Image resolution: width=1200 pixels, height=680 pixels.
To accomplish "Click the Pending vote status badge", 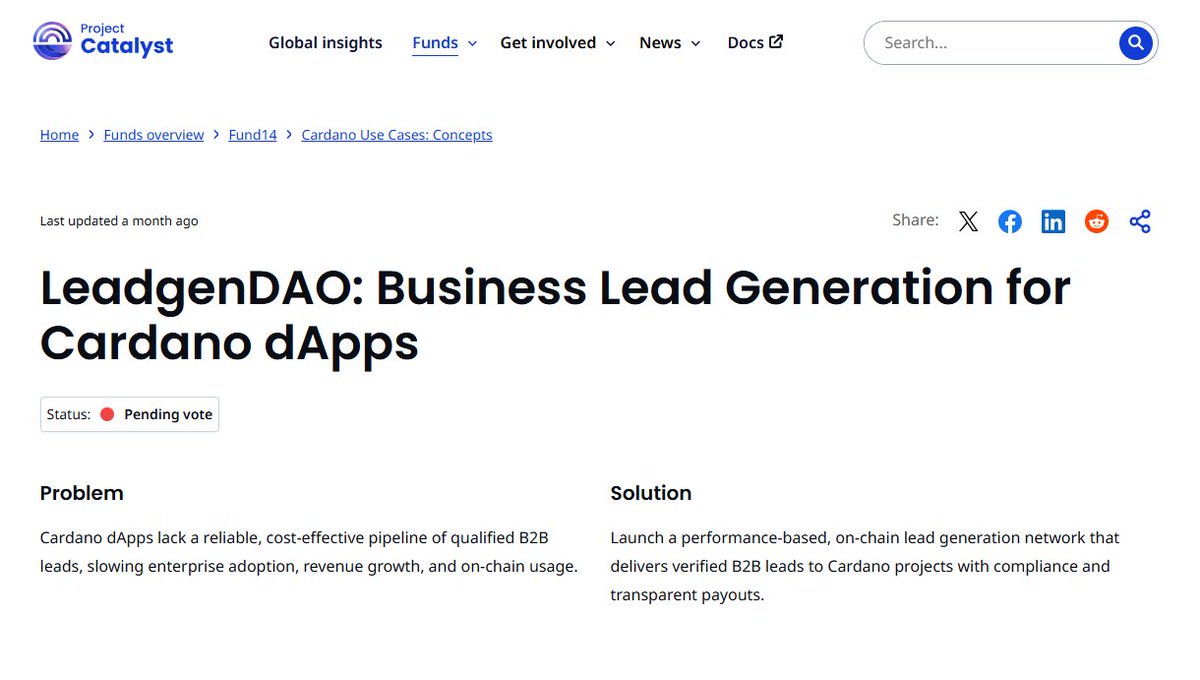I will click(x=129, y=414).
